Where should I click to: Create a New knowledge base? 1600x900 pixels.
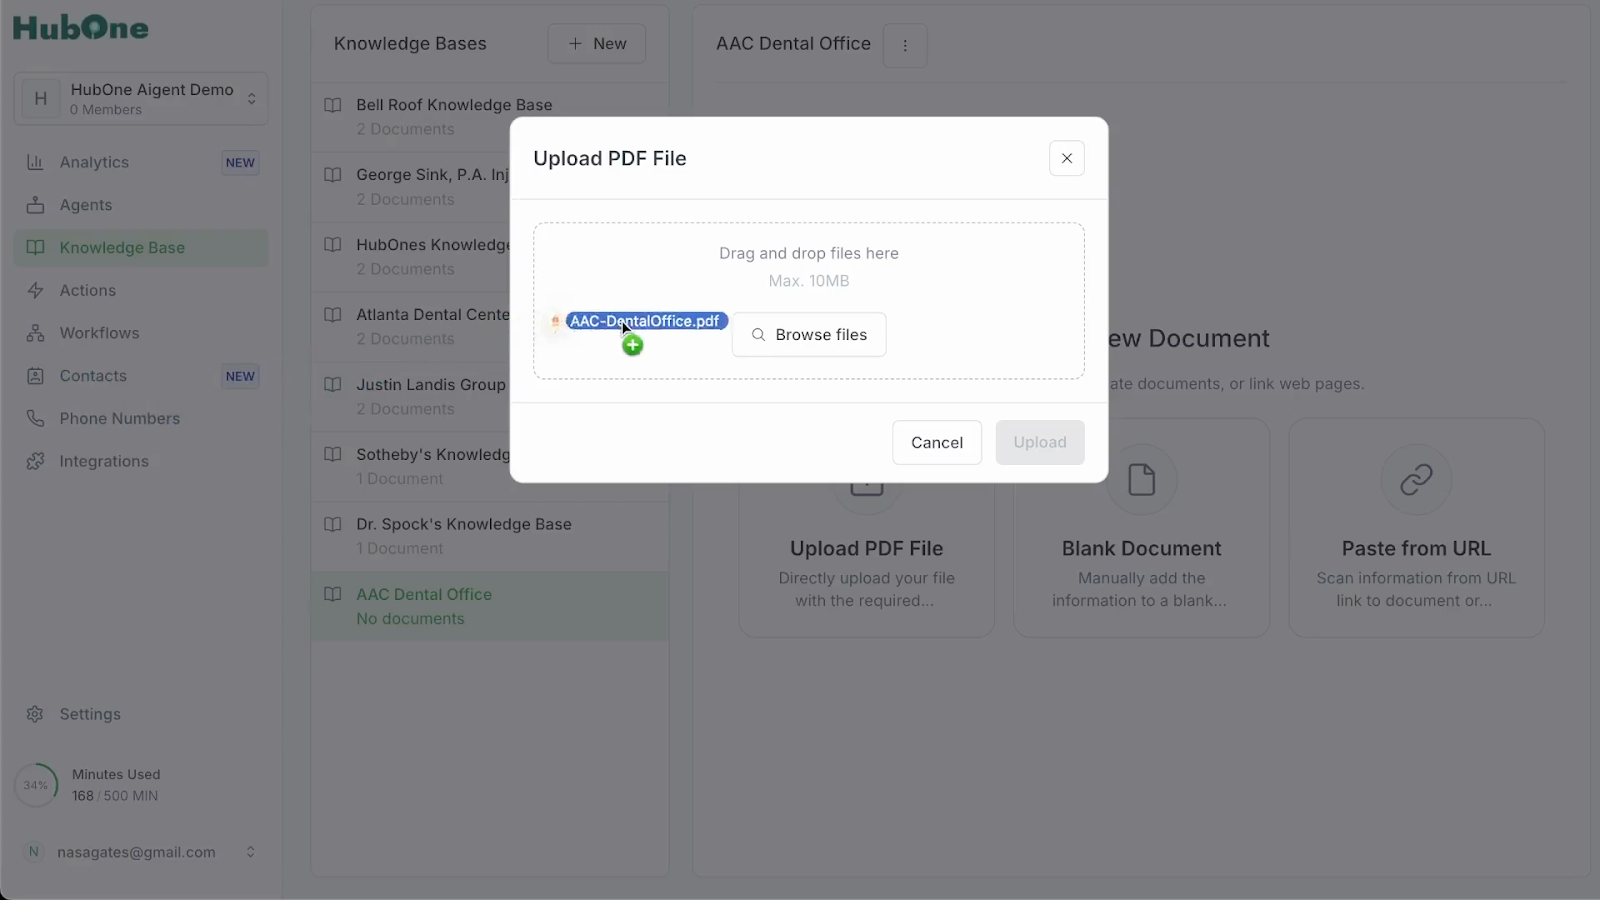click(x=597, y=44)
